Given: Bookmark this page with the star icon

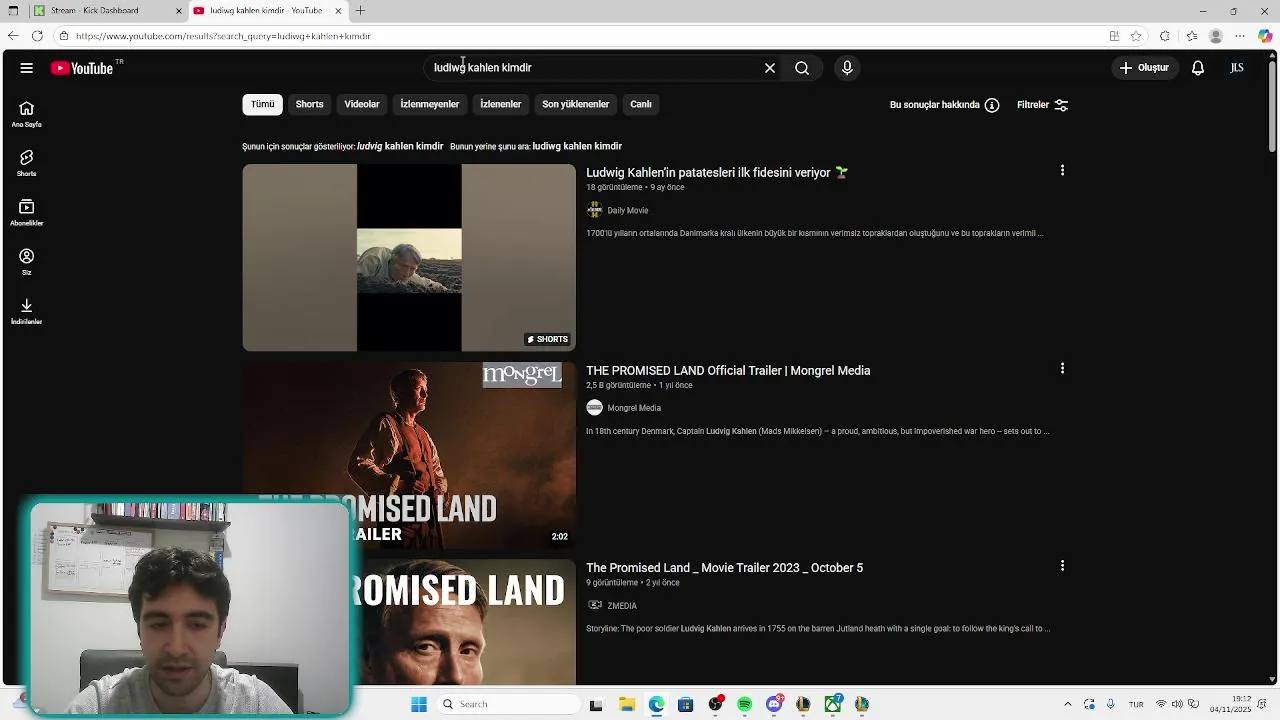Looking at the screenshot, I should (1136, 36).
